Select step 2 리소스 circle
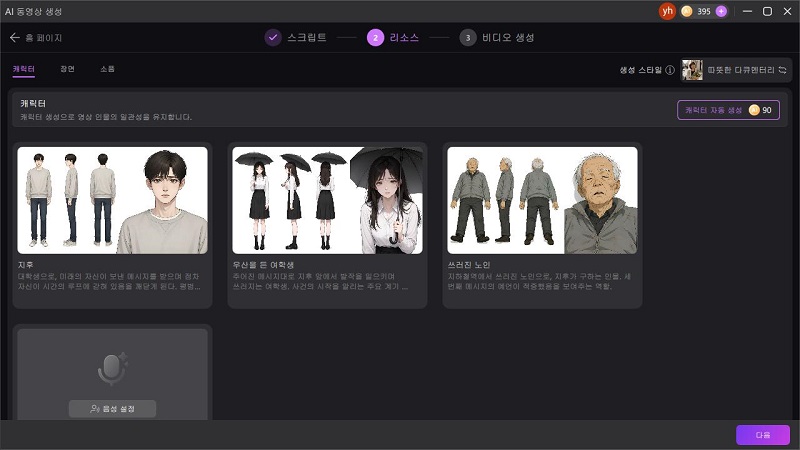This screenshot has width=800, height=450. click(x=376, y=37)
